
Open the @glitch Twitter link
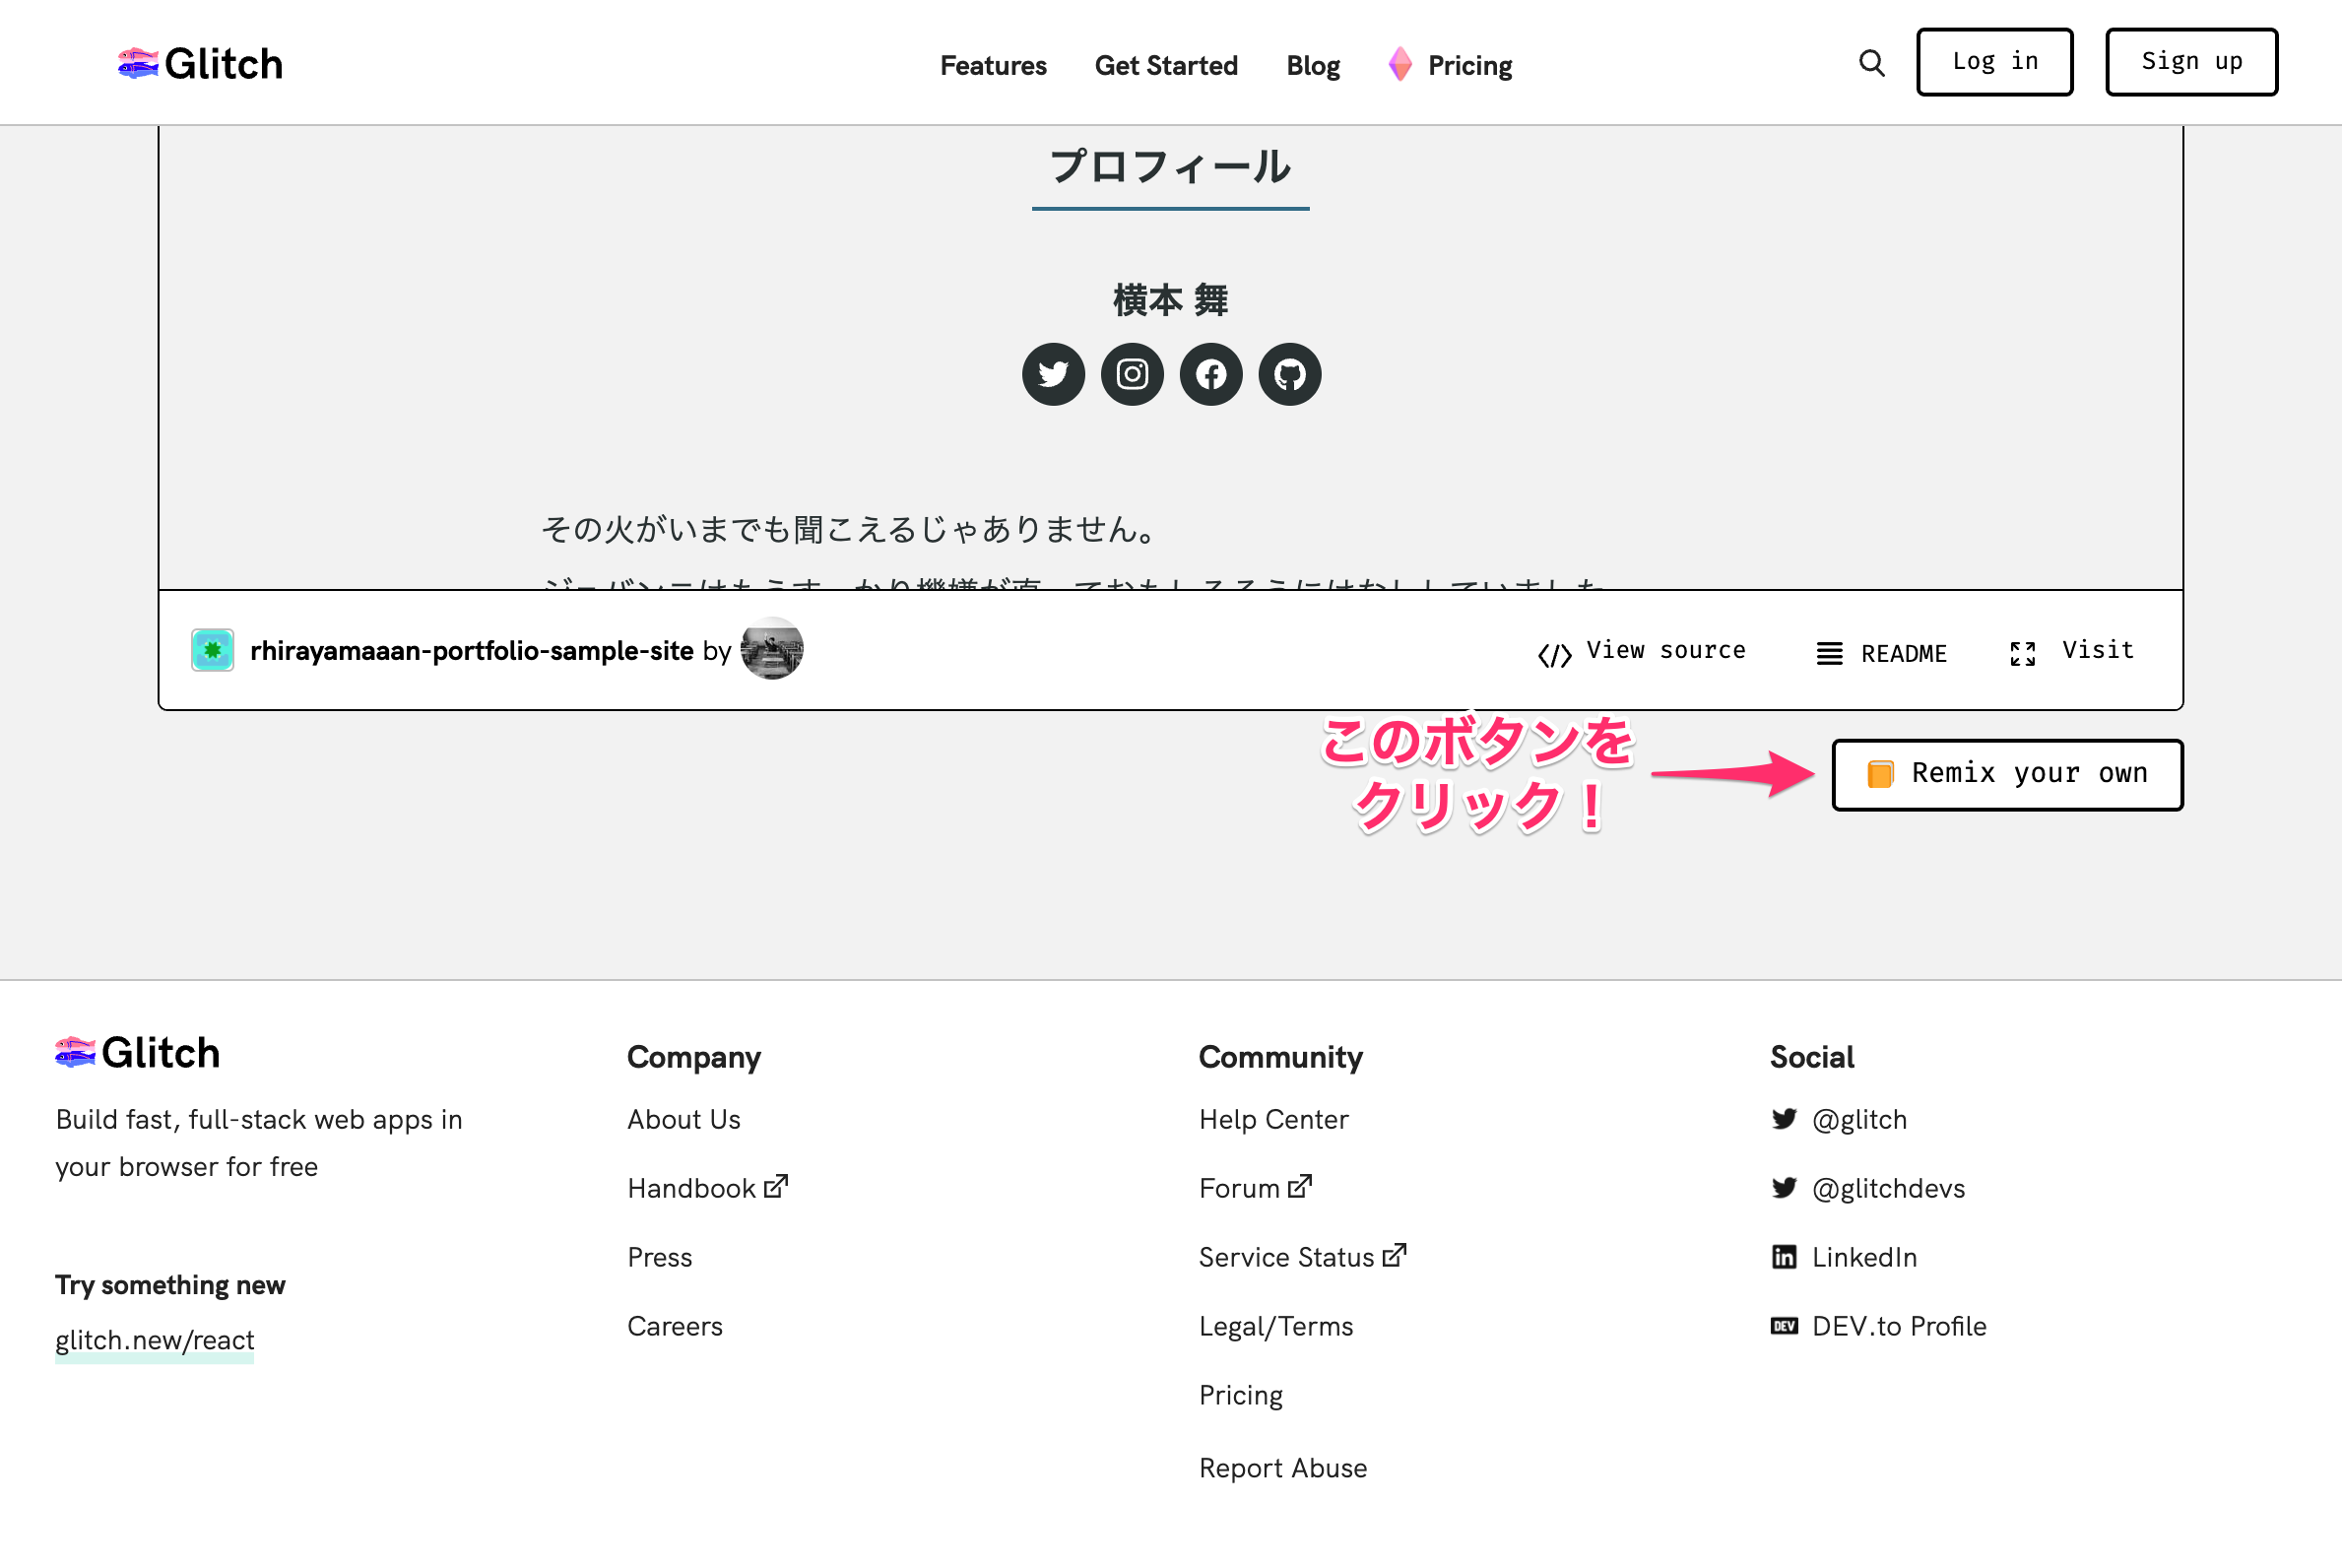(1859, 1119)
